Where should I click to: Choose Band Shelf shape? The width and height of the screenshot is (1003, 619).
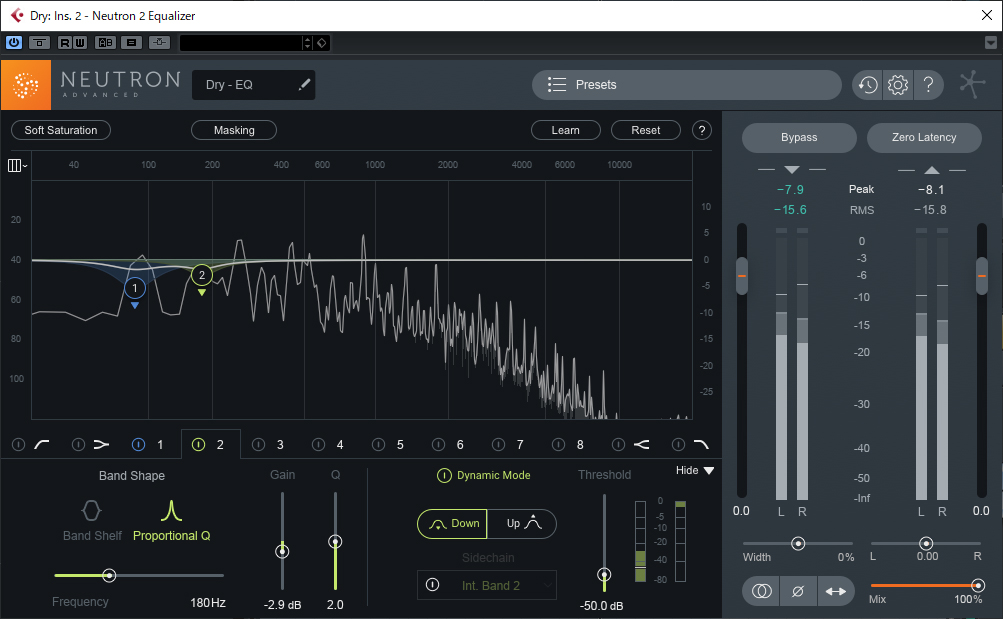pos(91,521)
